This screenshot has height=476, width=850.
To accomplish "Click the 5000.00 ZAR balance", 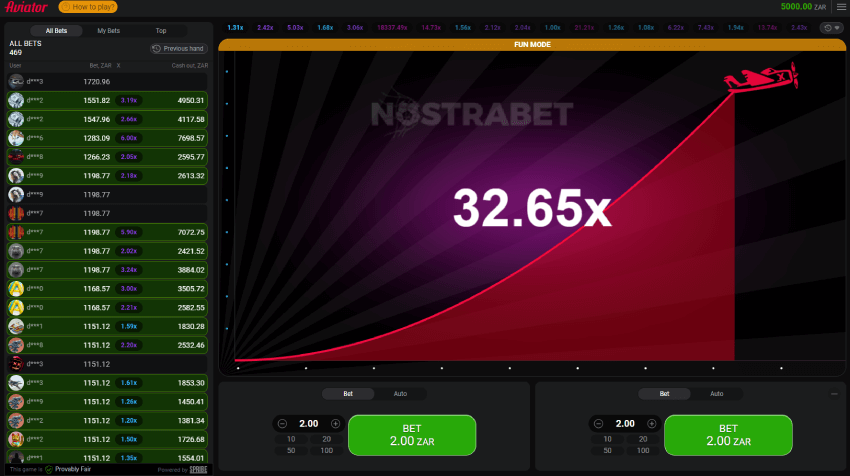I will [x=803, y=7].
